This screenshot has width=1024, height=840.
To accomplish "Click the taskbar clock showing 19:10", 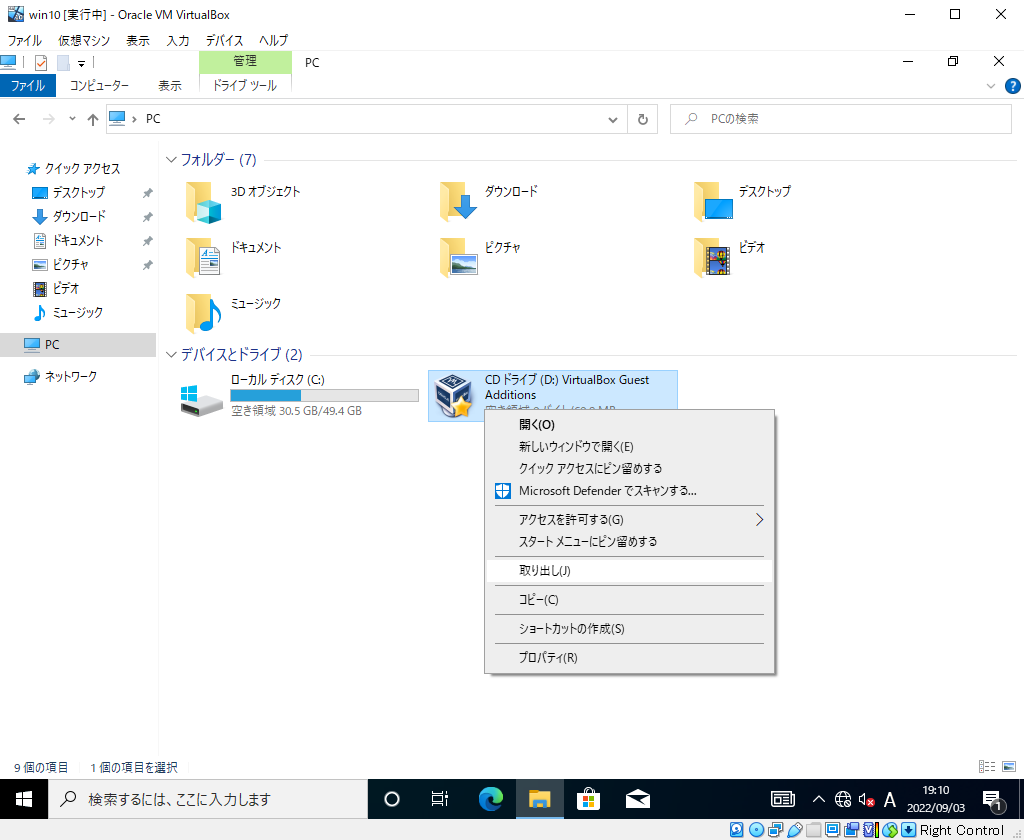I will point(935,799).
